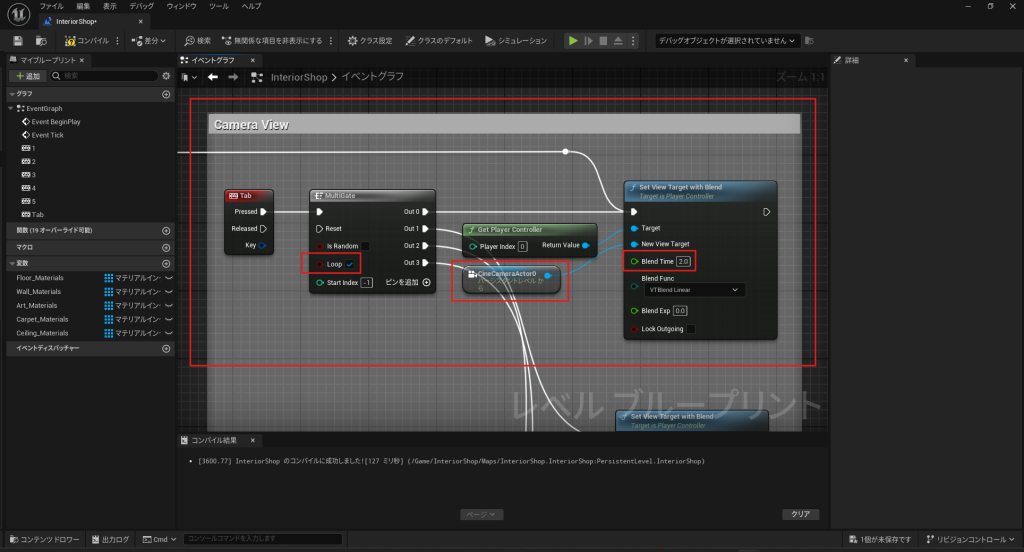The width and height of the screenshot is (1024, 552).
Task: Click the graph back navigation arrow
Action: click(213, 77)
